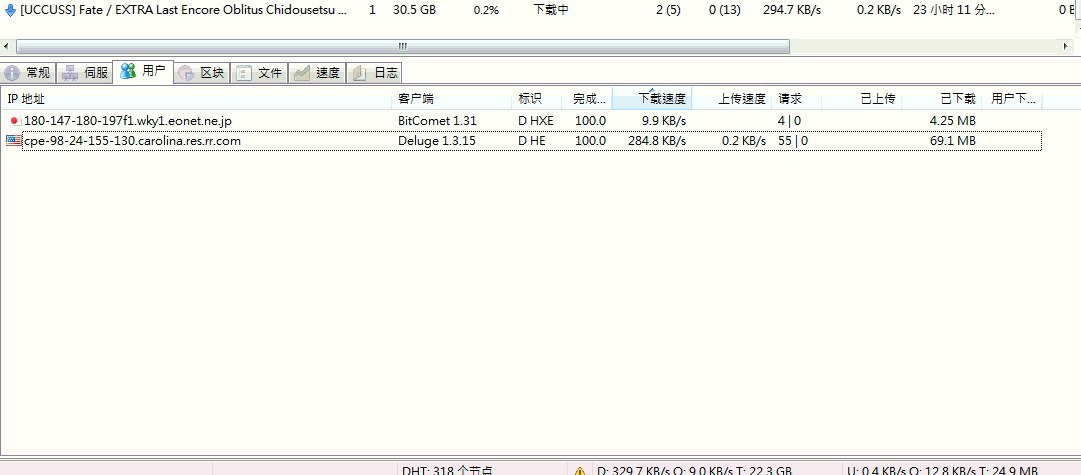
Task: Click the 30.5 GB size cell of torrent
Action: tap(414, 11)
